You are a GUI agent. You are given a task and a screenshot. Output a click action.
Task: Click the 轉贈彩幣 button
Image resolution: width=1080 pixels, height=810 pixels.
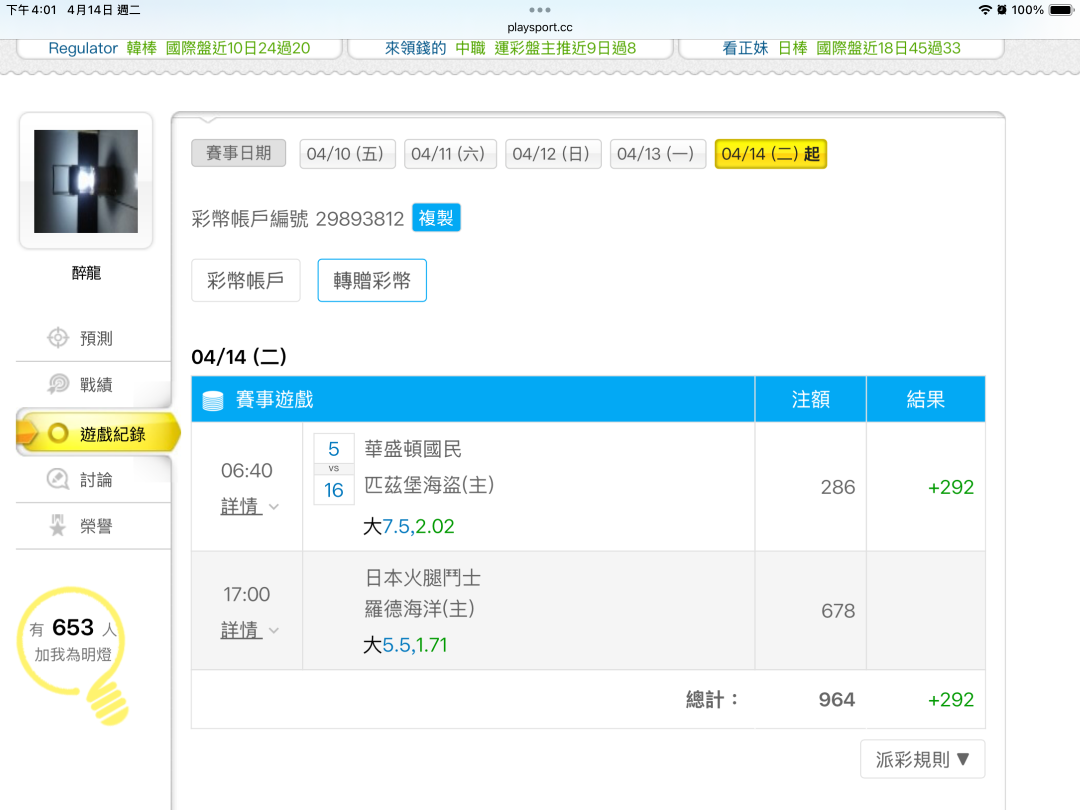(x=372, y=281)
